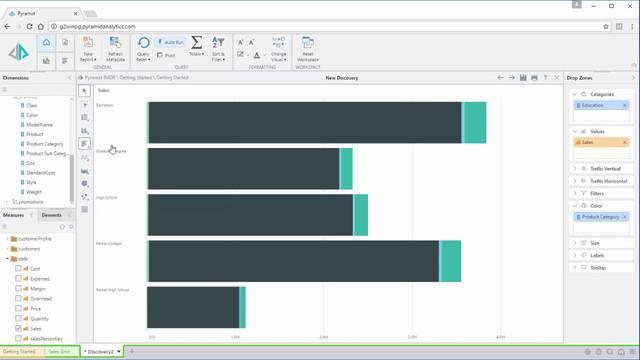Click the Refresh Metadata icon
The image size is (640, 360).
[116, 42]
